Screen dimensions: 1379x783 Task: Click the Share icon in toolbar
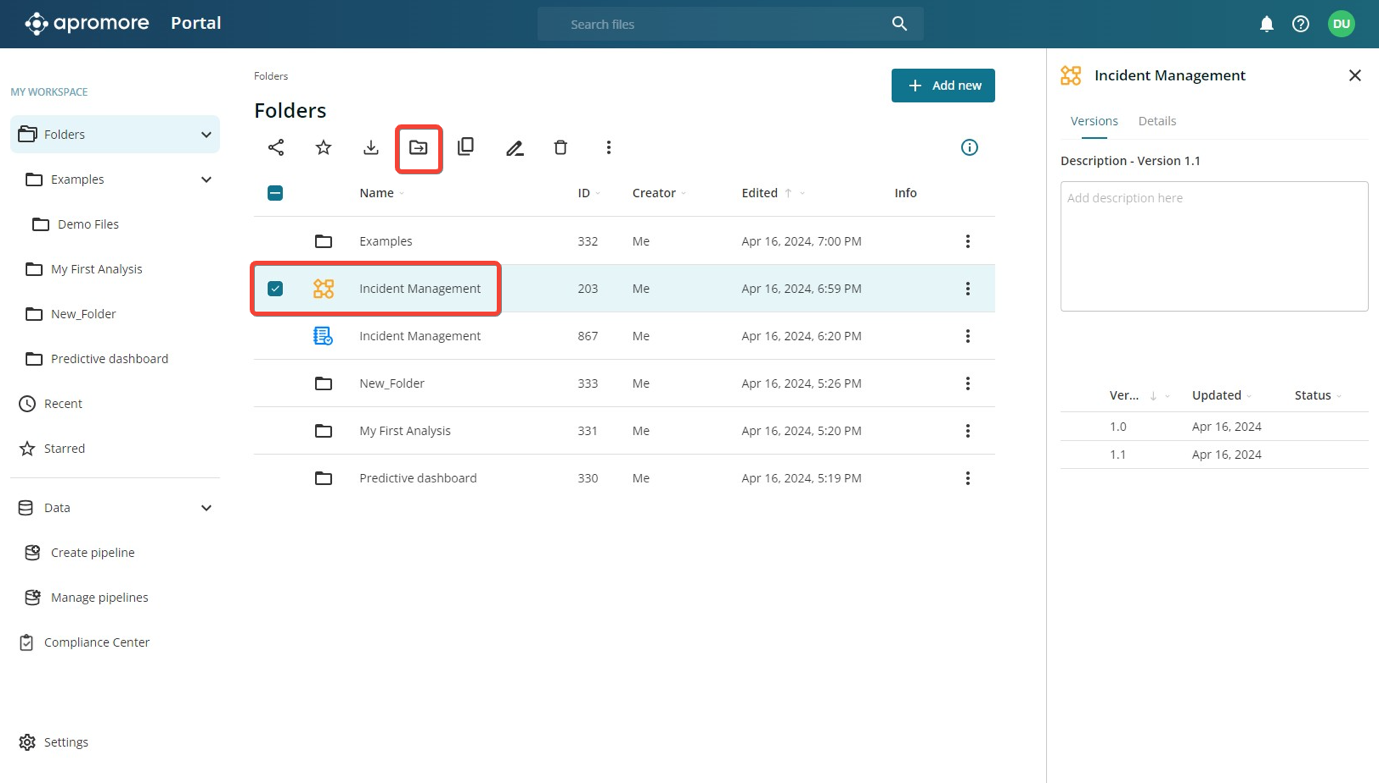[276, 148]
